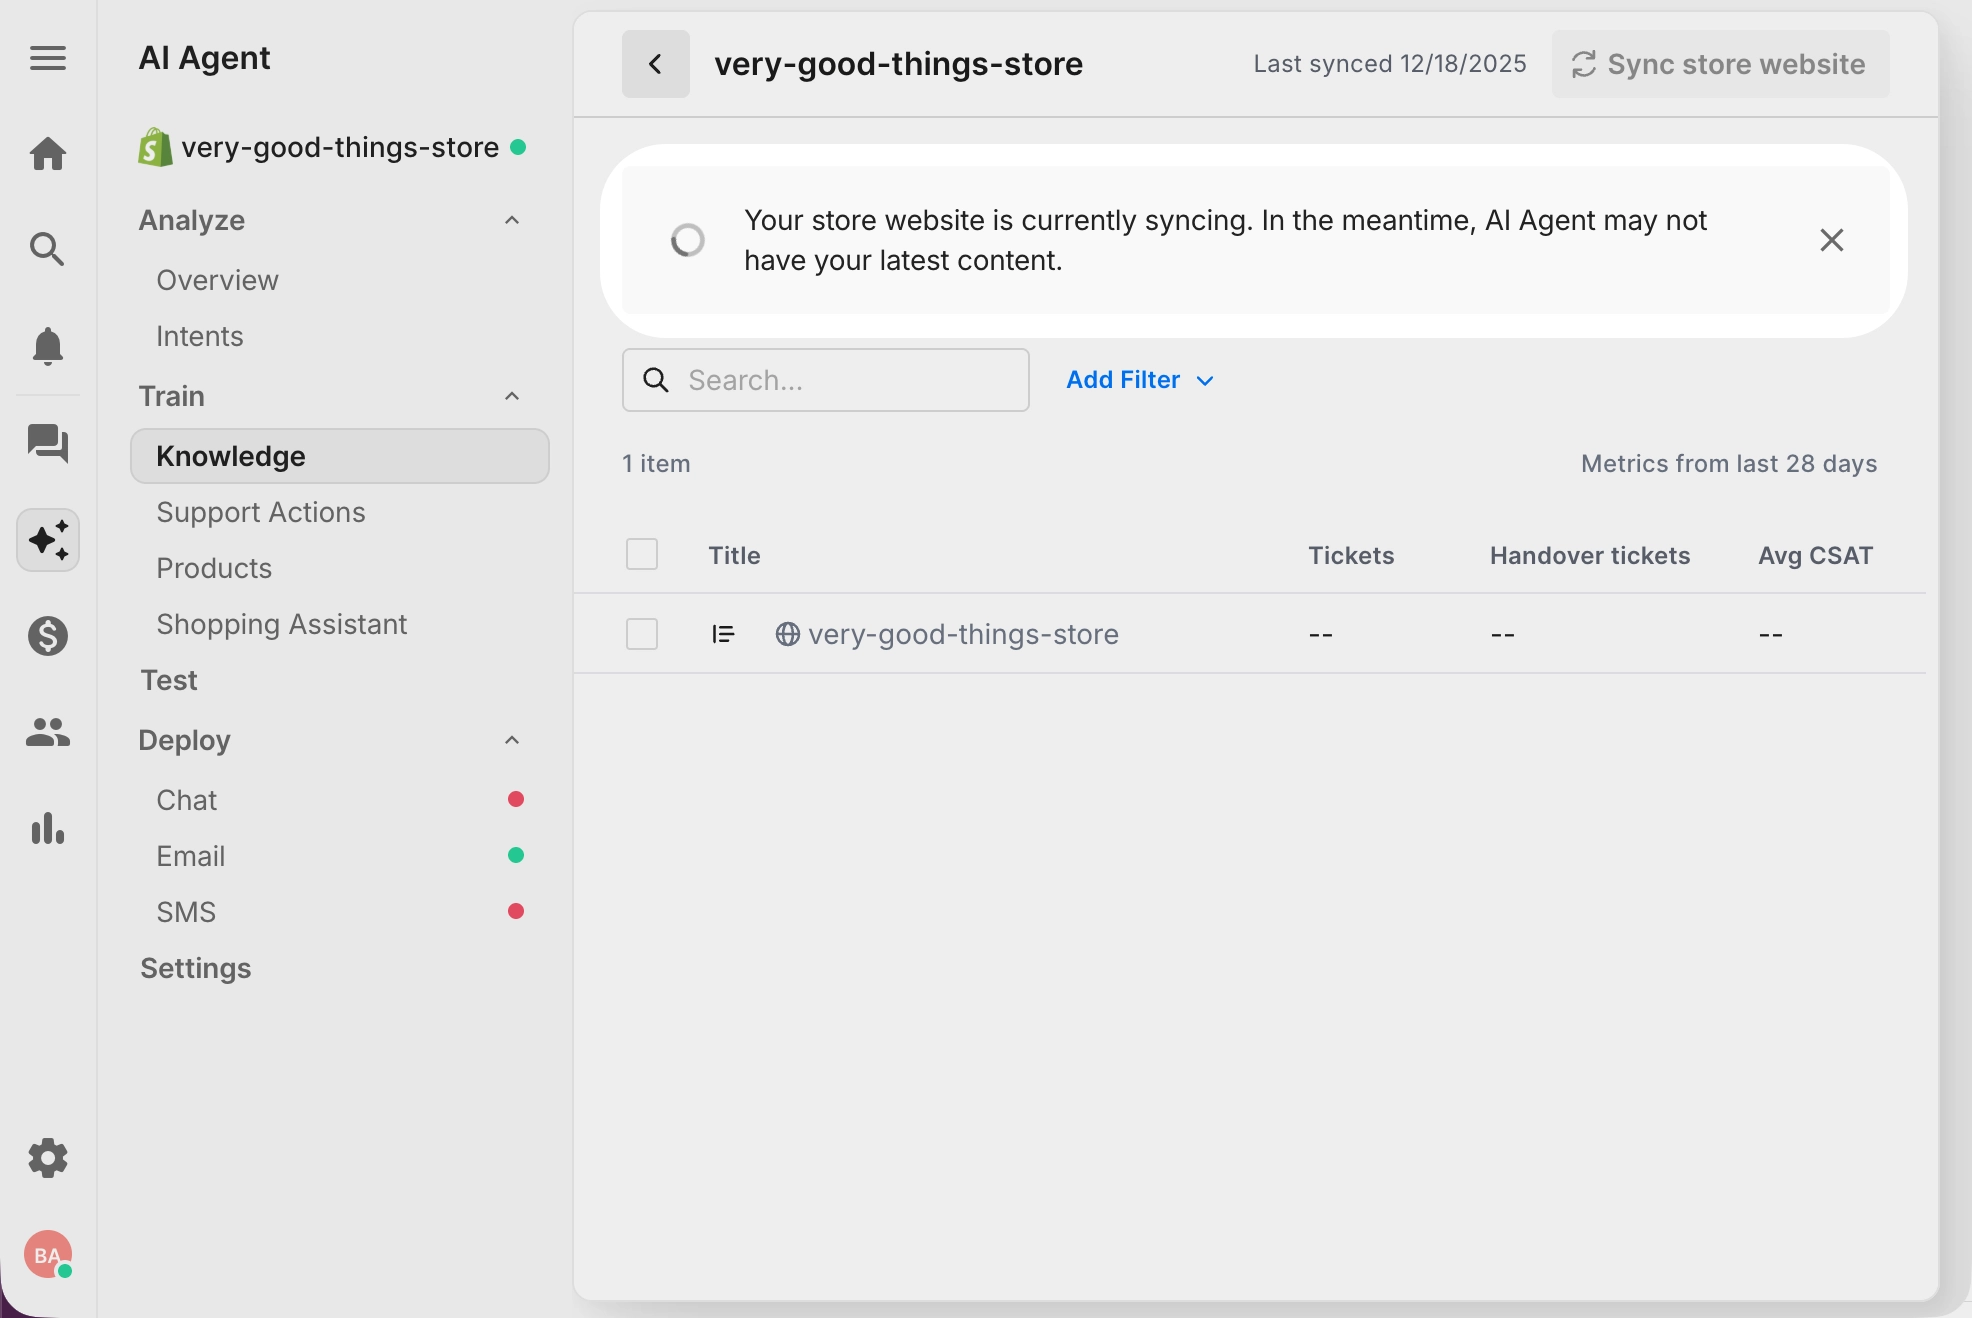Dismiss the syncing notification banner
The height and width of the screenshot is (1318, 1972).
(x=1831, y=240)
